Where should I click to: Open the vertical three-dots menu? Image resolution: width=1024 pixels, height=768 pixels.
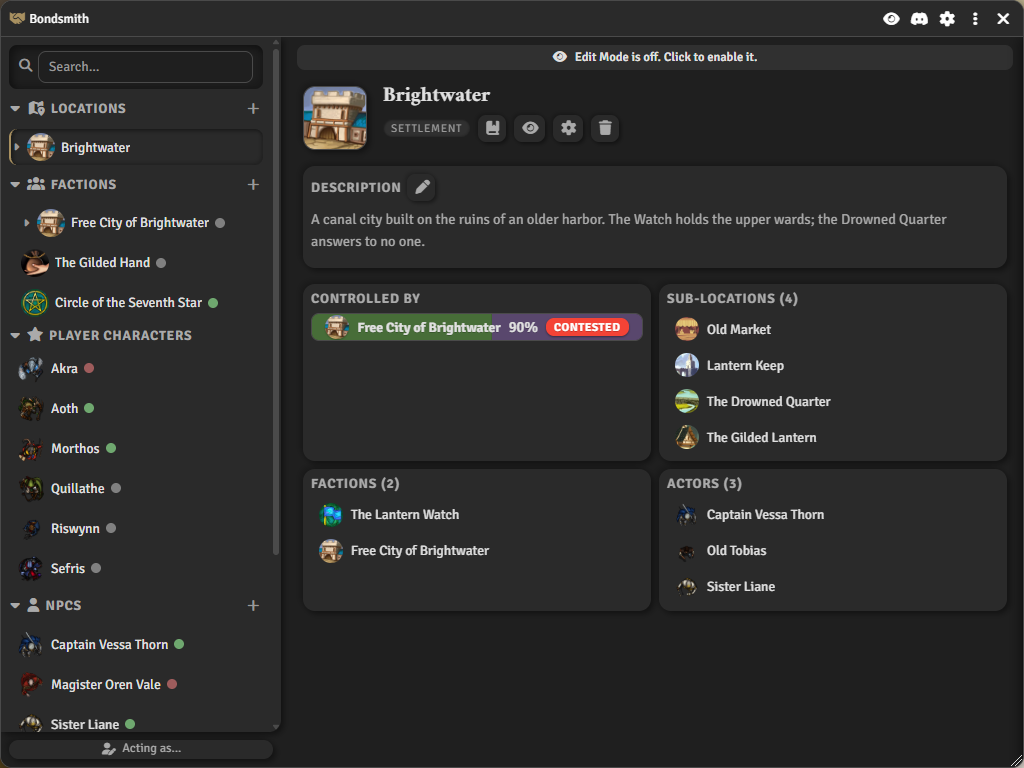coord(975,19)
